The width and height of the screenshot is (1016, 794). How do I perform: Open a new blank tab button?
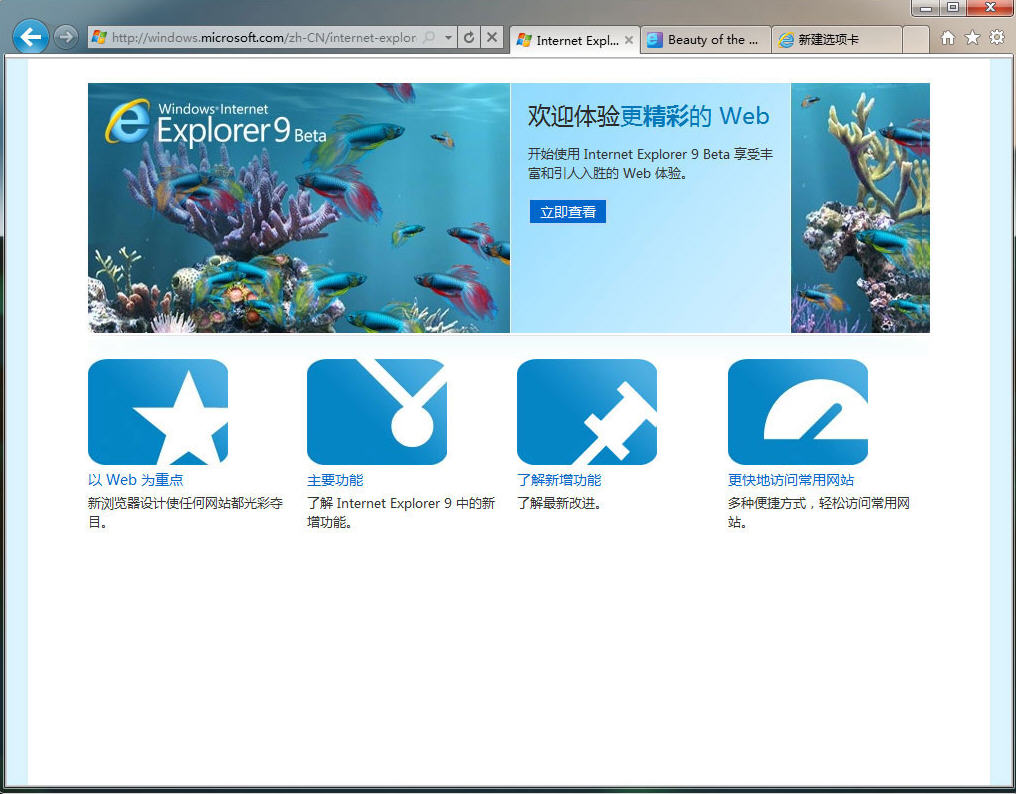916,40
